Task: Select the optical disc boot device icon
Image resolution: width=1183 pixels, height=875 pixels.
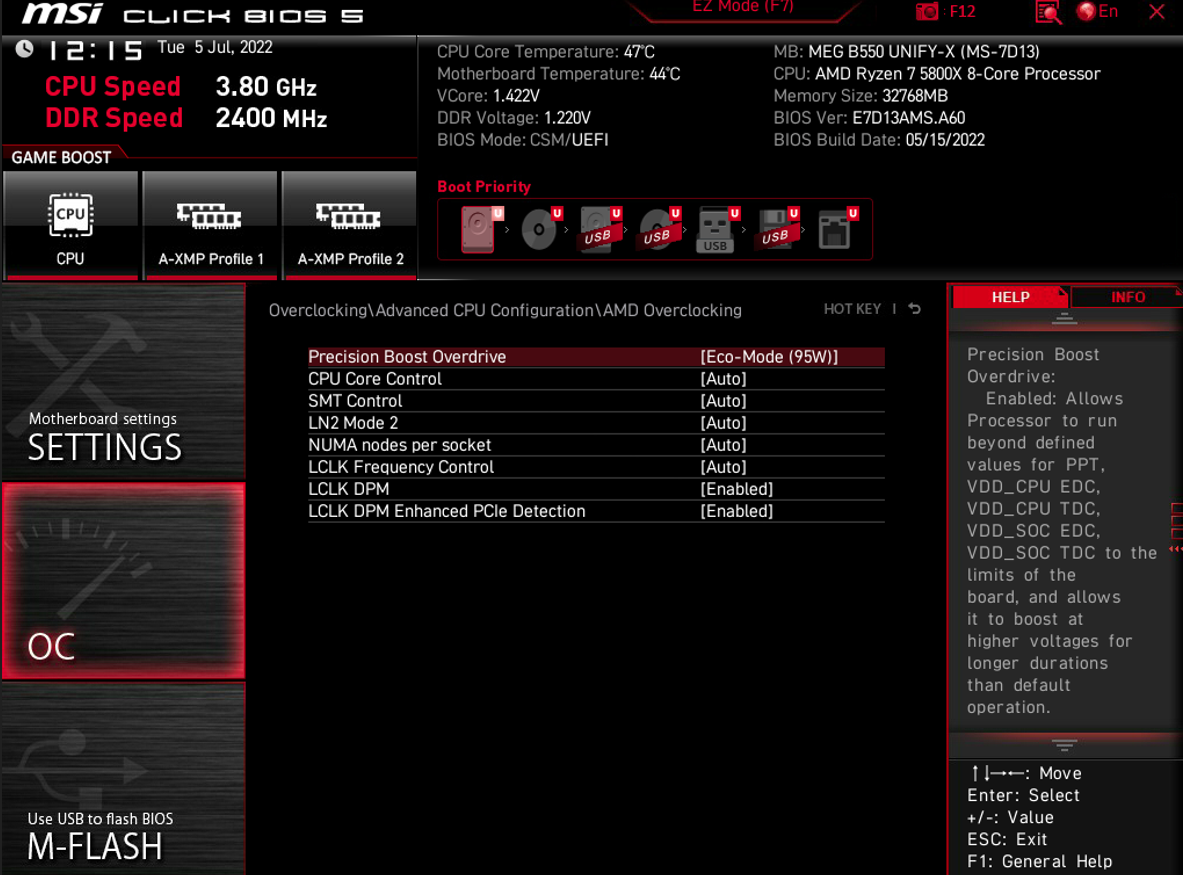Action: [x=541, y=229]
